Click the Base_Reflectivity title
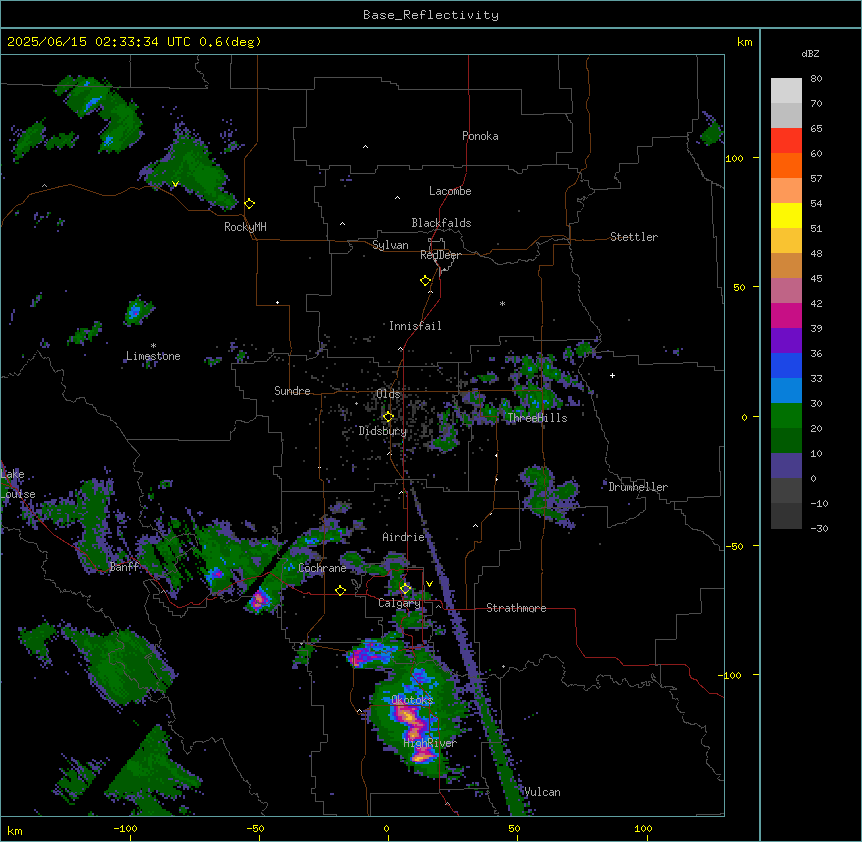This screenshot has width=862, height=842. 431,15
